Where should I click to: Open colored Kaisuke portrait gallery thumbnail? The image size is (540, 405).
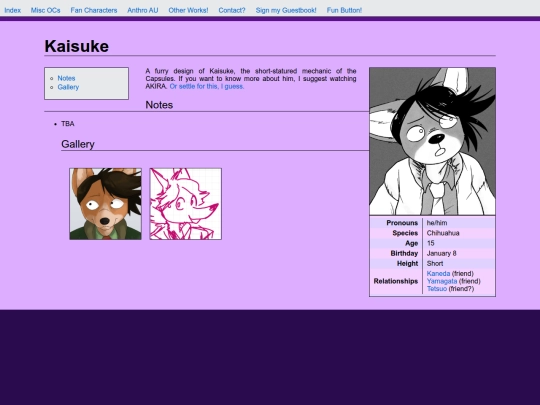[105, 204]
